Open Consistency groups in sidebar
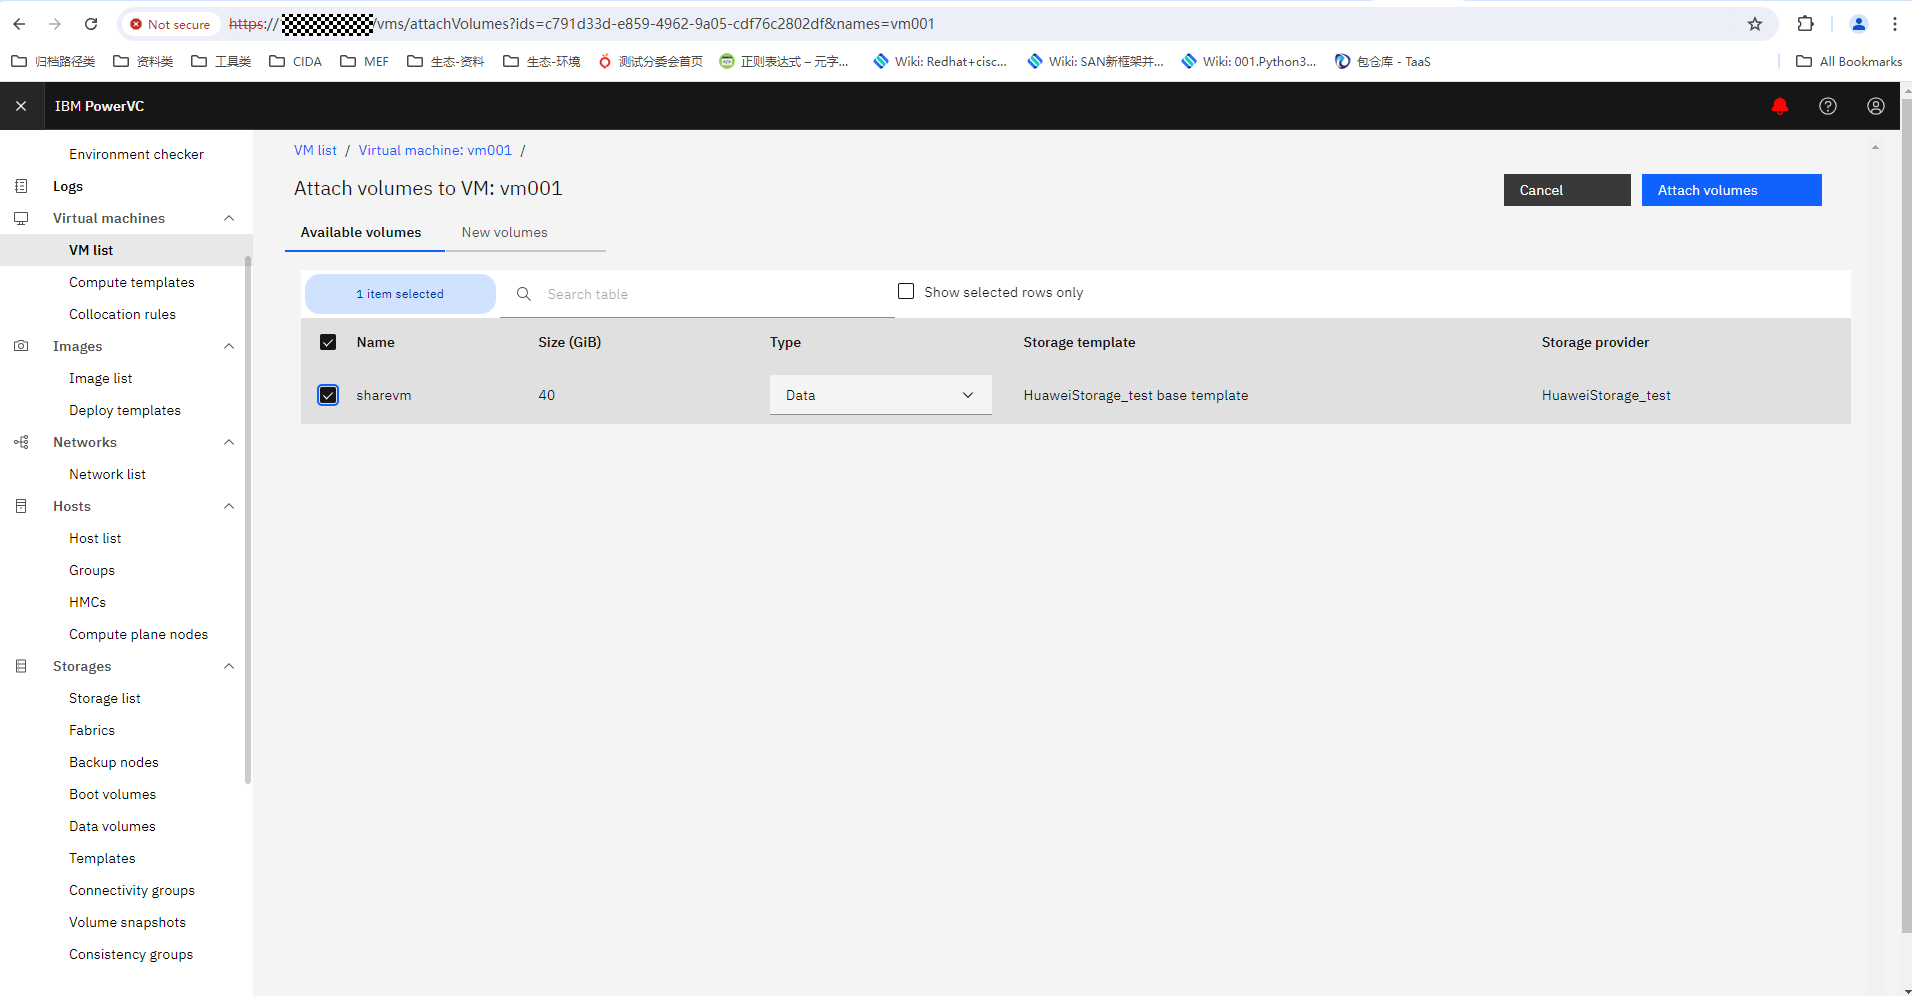The width and height of the screenshot is (1912, 996). (131, 954)
